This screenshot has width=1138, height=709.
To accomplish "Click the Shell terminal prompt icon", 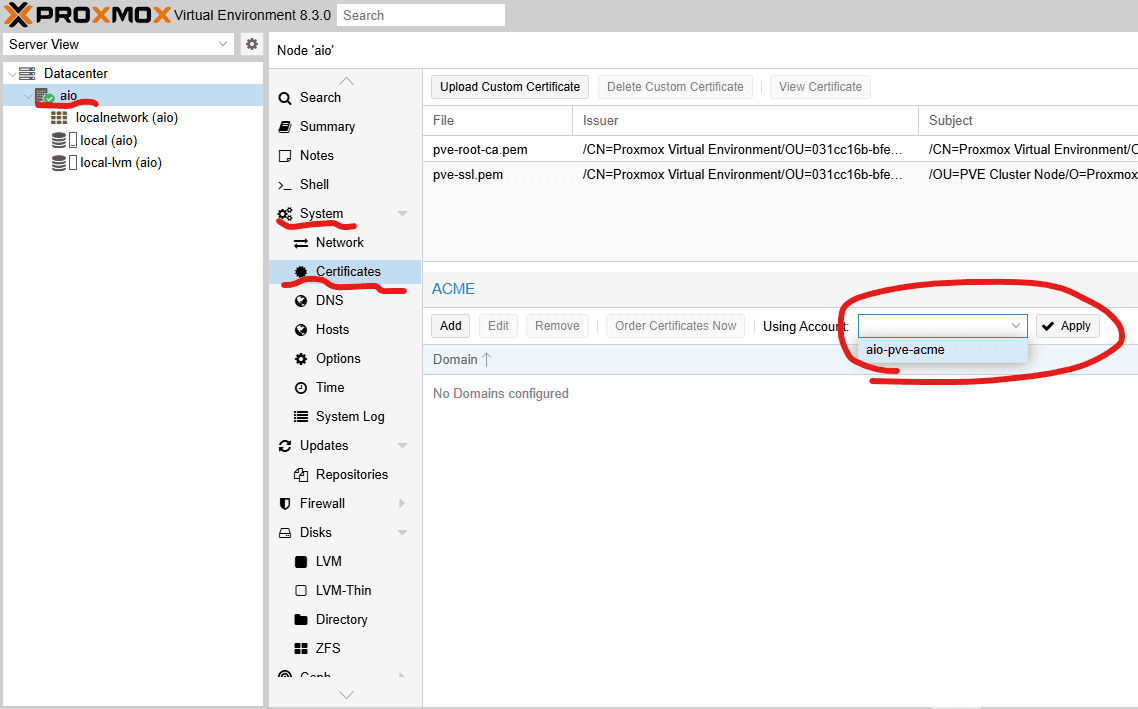I will [x=285, y=185].
